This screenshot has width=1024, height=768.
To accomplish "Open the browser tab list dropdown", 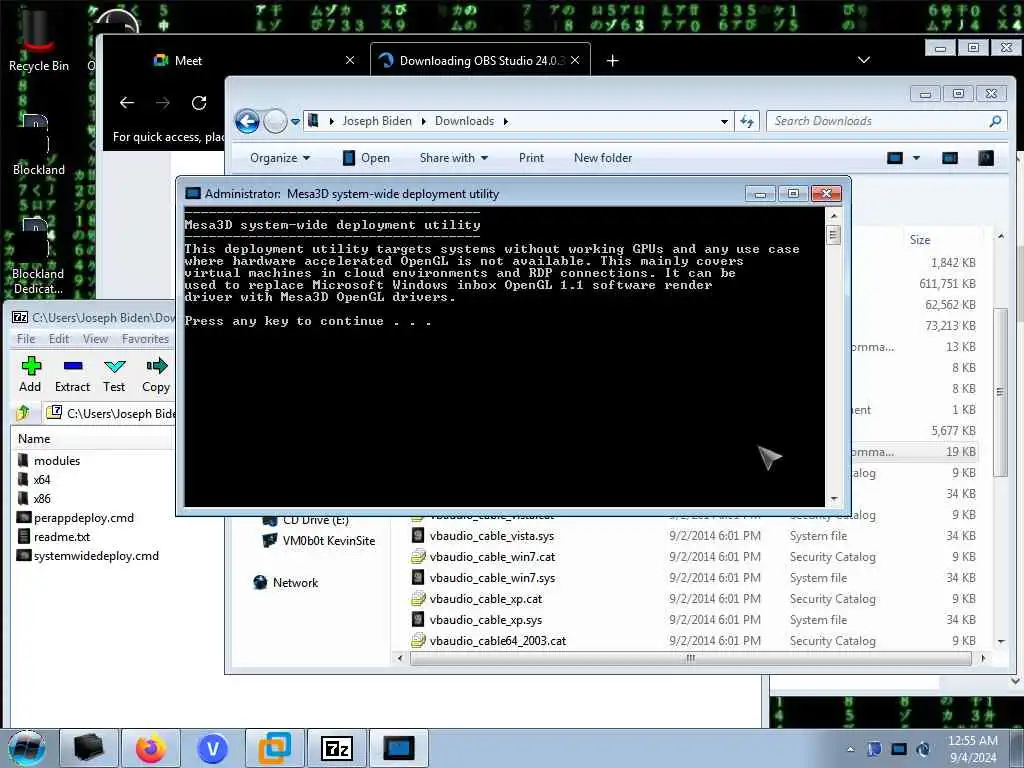I will (x=863, y=60).
